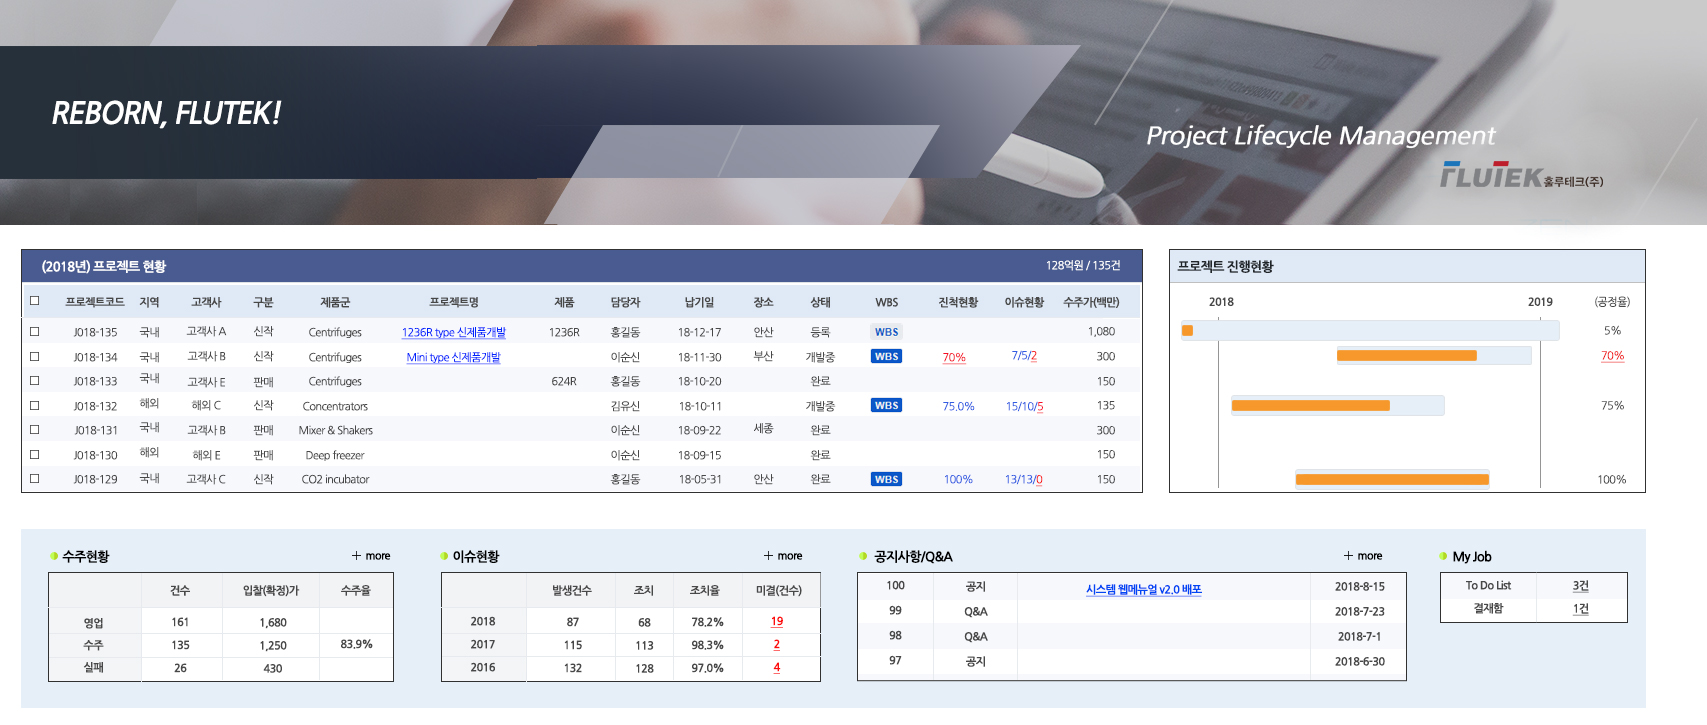
Task: Click the 프로젝트명 column header
Action: point(454,302)
